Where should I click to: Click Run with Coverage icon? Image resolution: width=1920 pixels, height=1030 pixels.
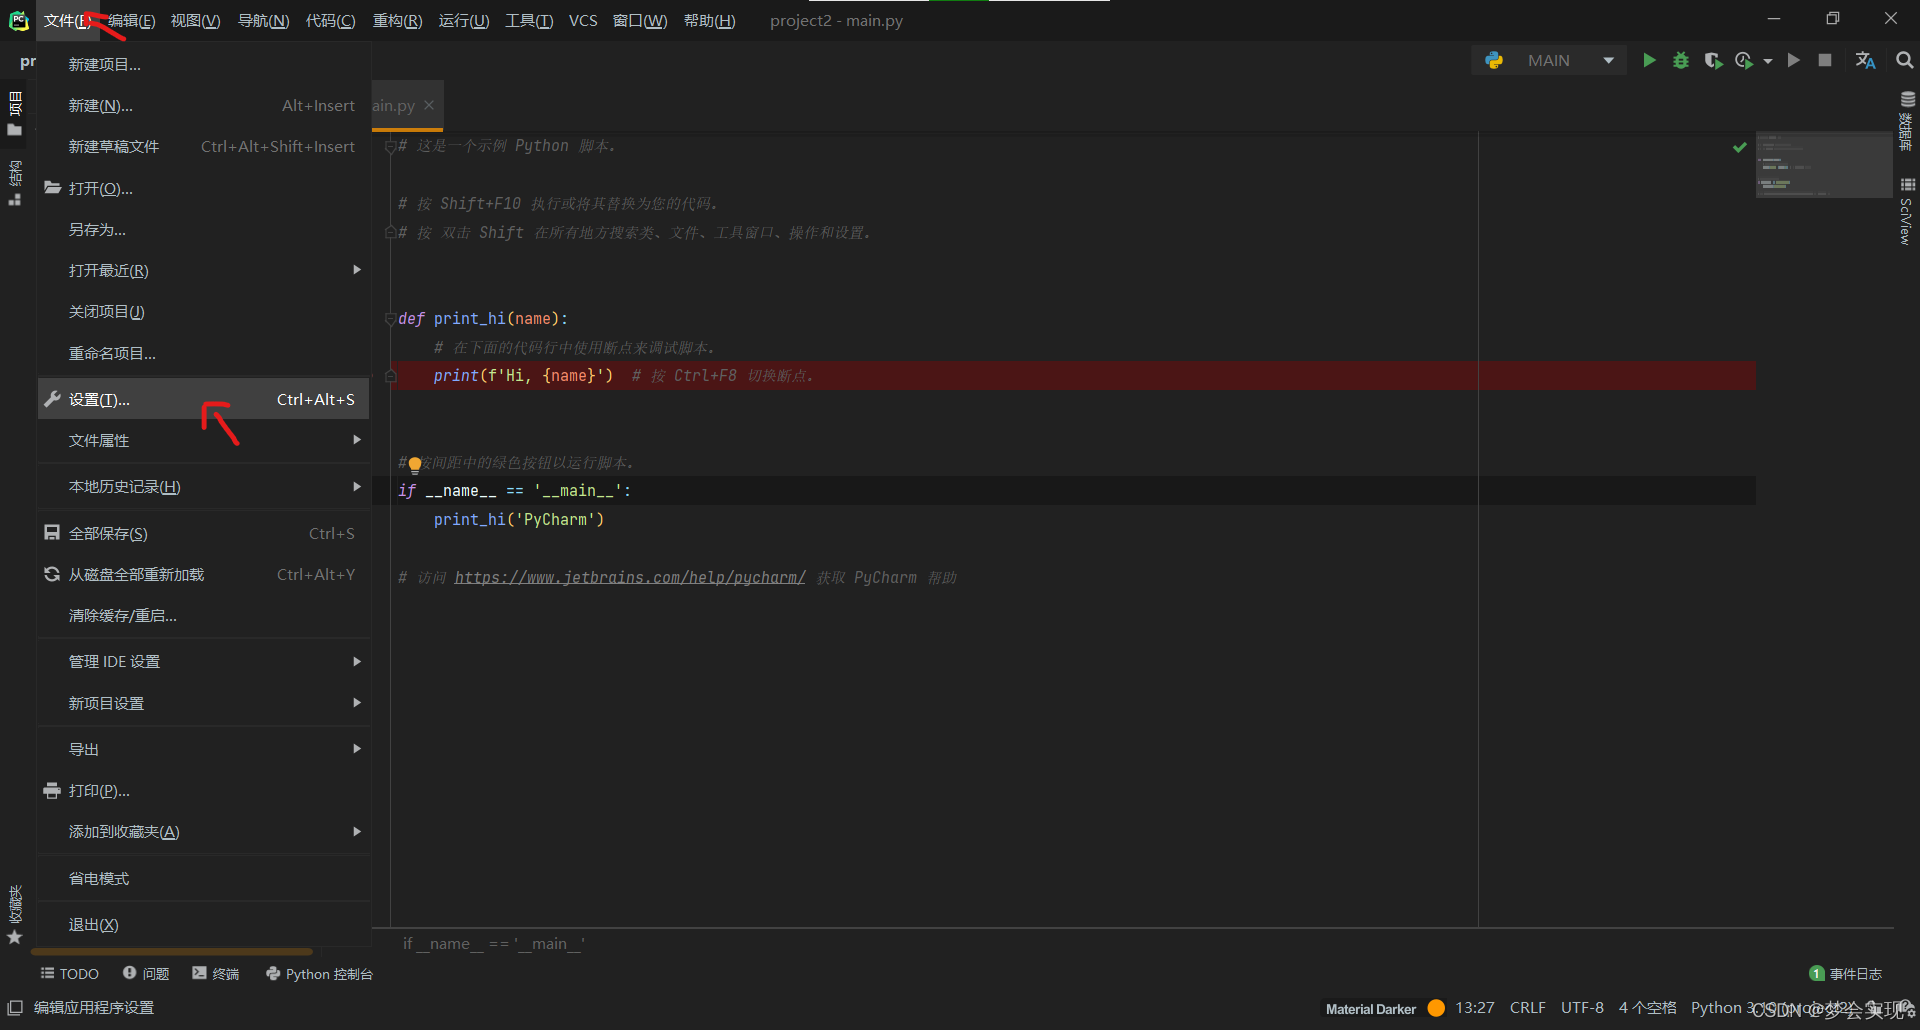(x=1713, y=61)
